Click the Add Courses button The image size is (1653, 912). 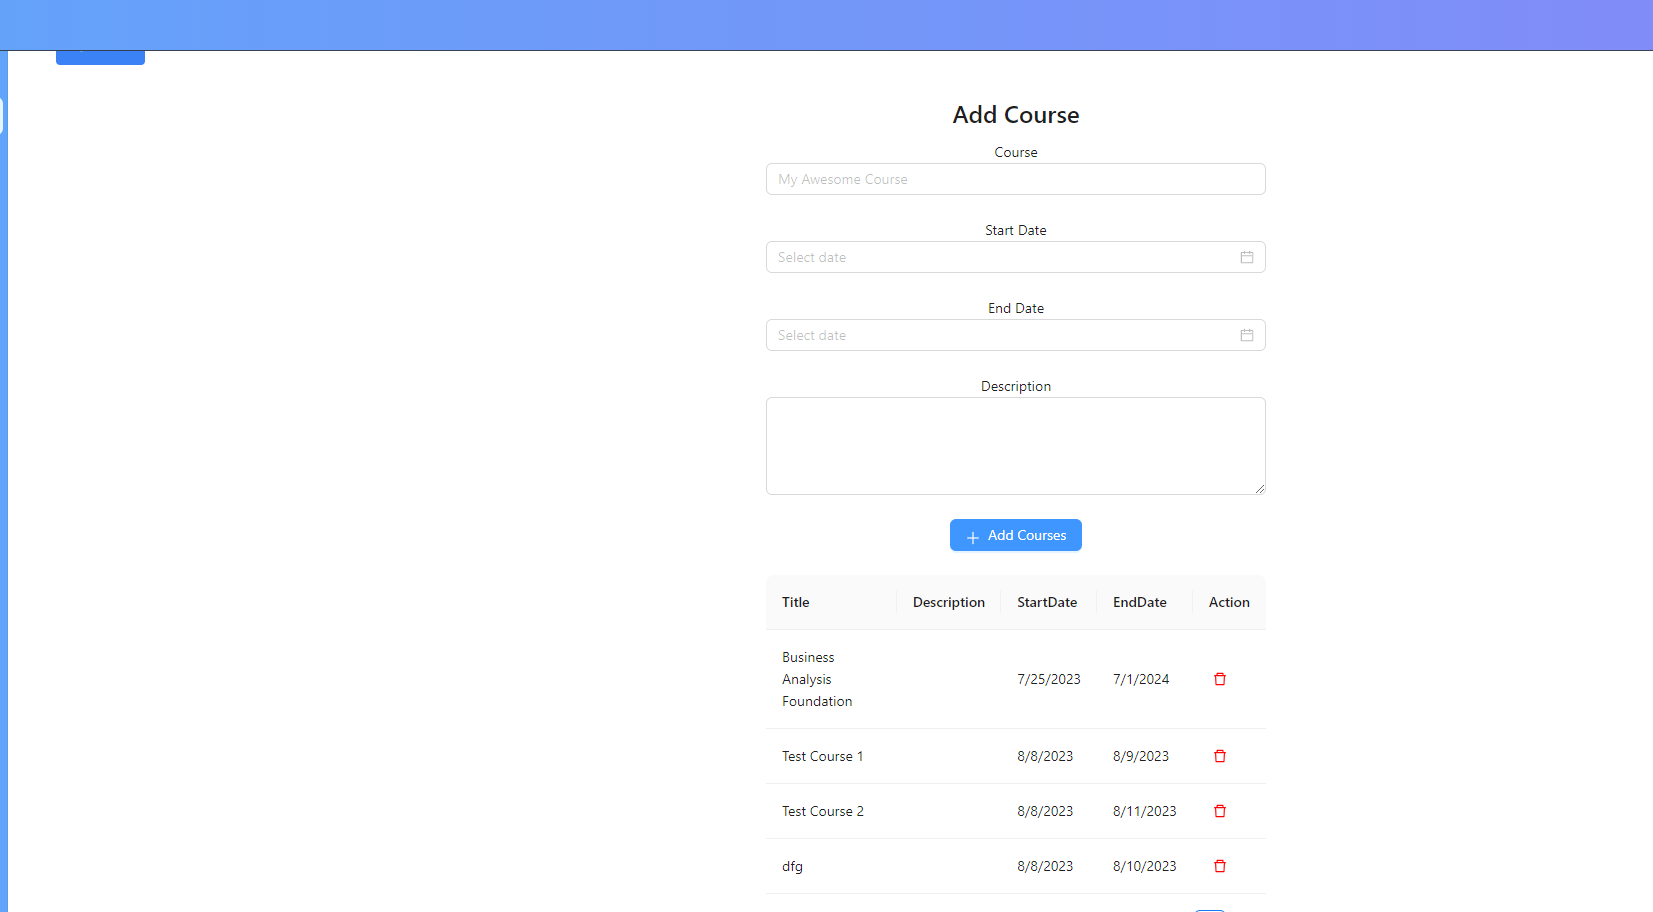point(1015,535)
